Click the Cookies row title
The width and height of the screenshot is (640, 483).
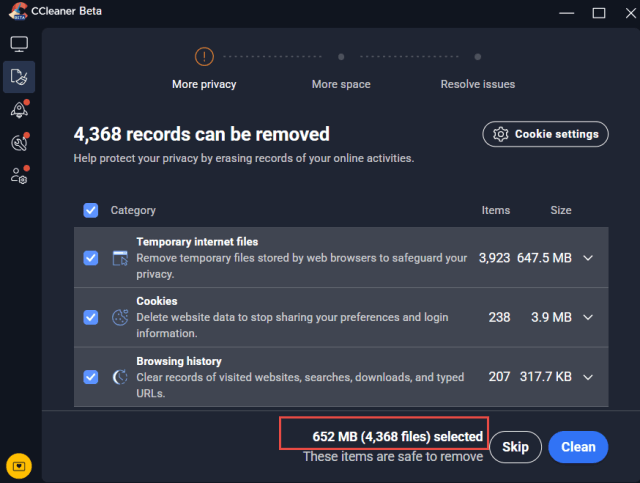tap(157, 301)
